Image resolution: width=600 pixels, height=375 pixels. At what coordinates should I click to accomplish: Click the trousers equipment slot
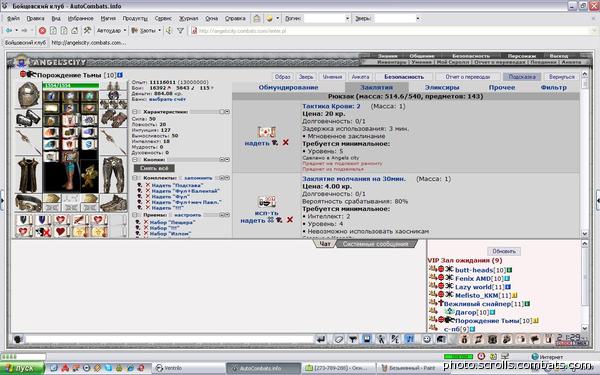pyautogui.click(x=113, y=174)
